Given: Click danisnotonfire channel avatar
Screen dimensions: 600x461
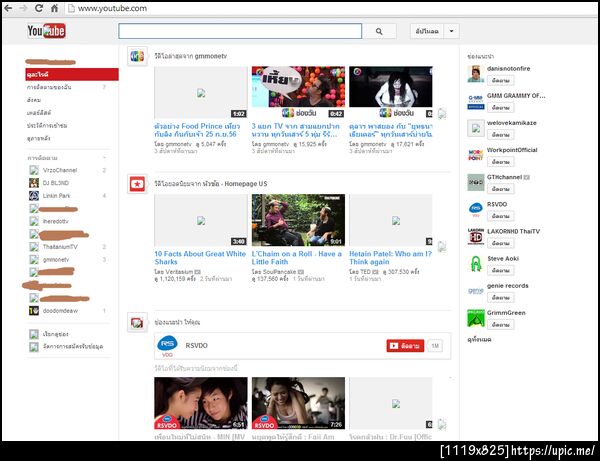Looking at the screenshot, I should [x=476, y=74].
